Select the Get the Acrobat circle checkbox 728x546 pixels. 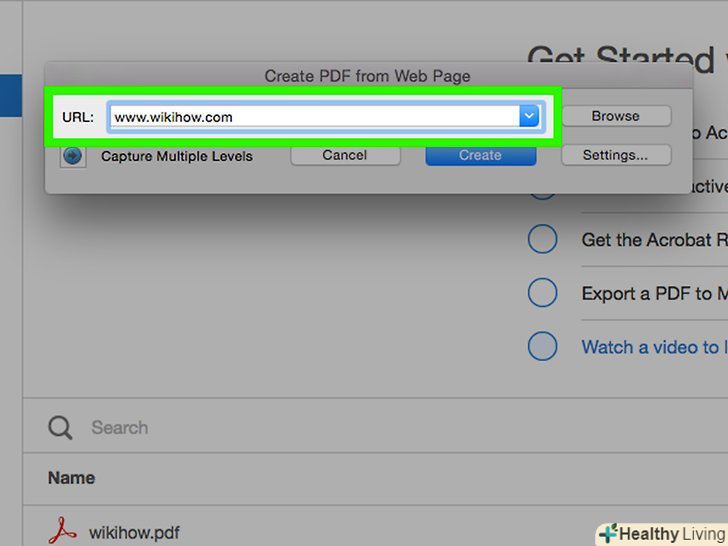pos(542,239)
